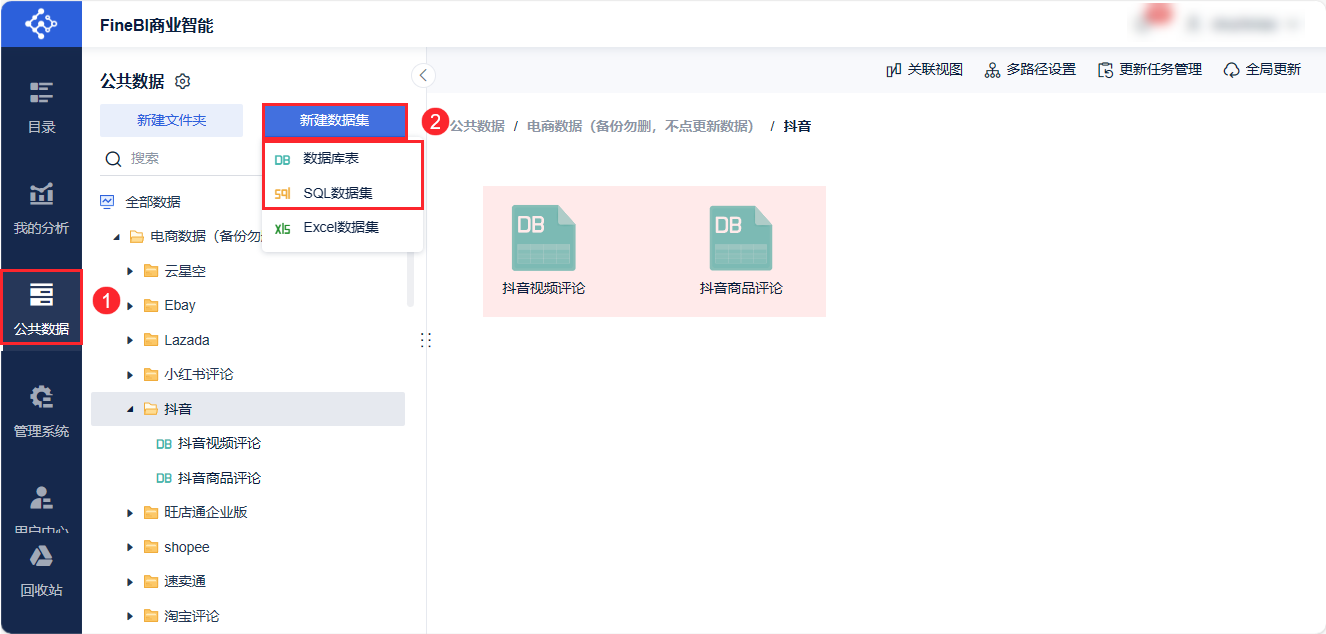The height and width of the screenshot is (634, 1326).
Task: Open 更新任务管理 from the toolbar
Action: [x=1149, y=69]
